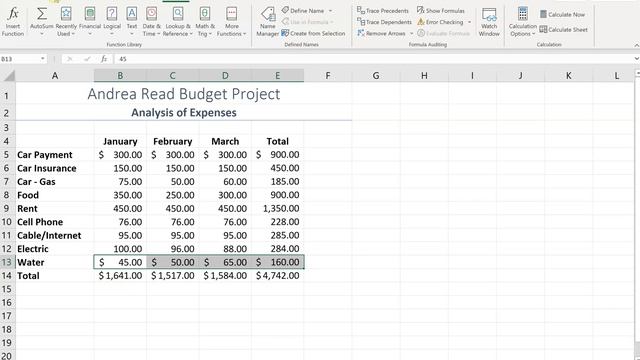Select column H header

pyautogui.click(x=424, y=76)
